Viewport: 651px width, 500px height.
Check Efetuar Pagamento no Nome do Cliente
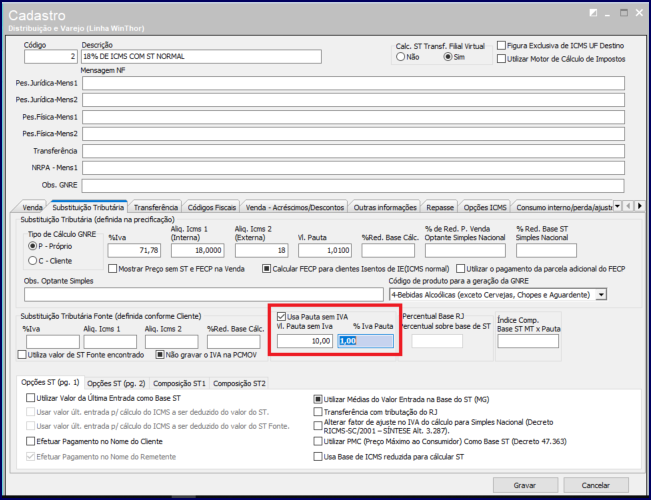(x=30, y=441)
